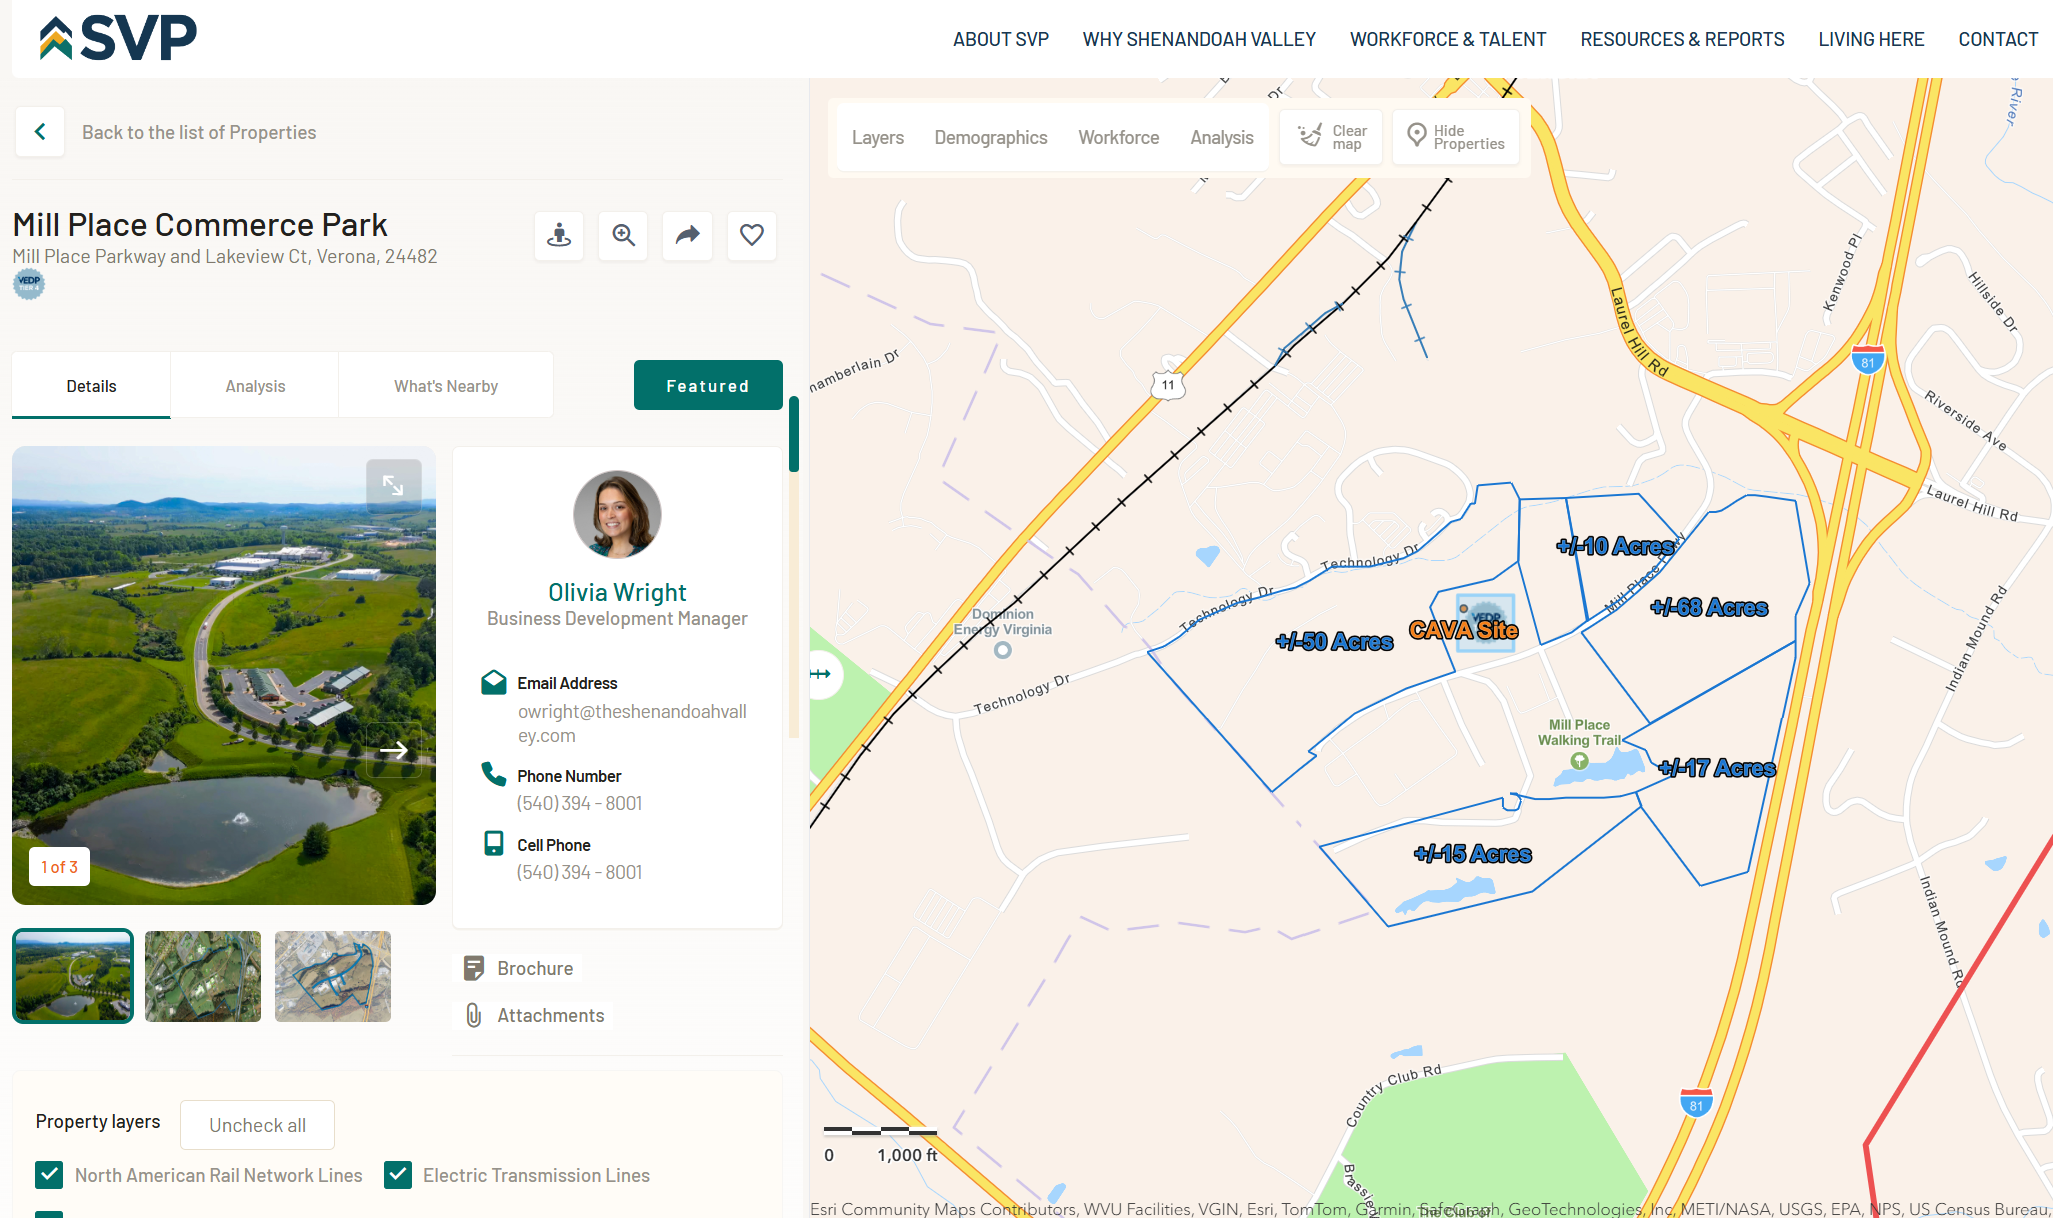Viewport: 2053px width, 1218px height.
Task: Click the Clear map button
Action: pos(1331,137)
